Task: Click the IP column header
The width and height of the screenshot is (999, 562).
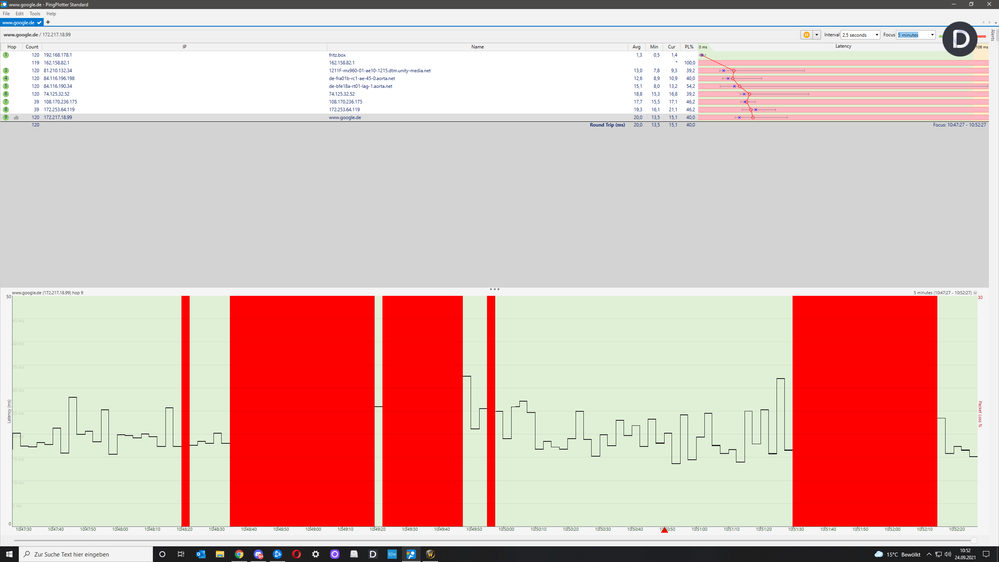Action: pos(184,47)
